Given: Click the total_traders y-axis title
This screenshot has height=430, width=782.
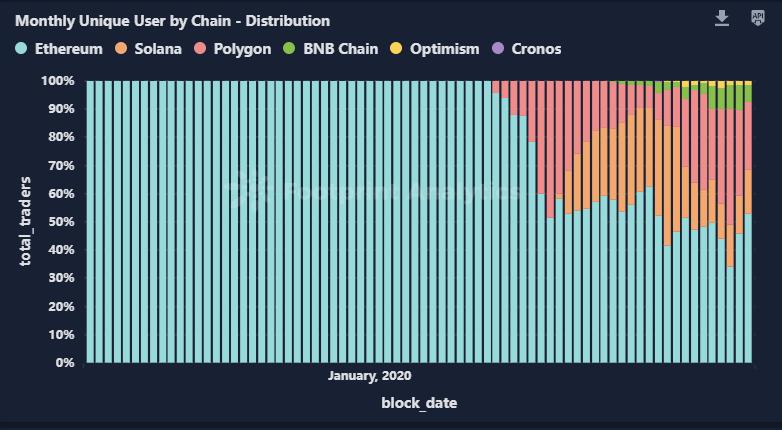Looking at the screenshot, I should [25, 219].
